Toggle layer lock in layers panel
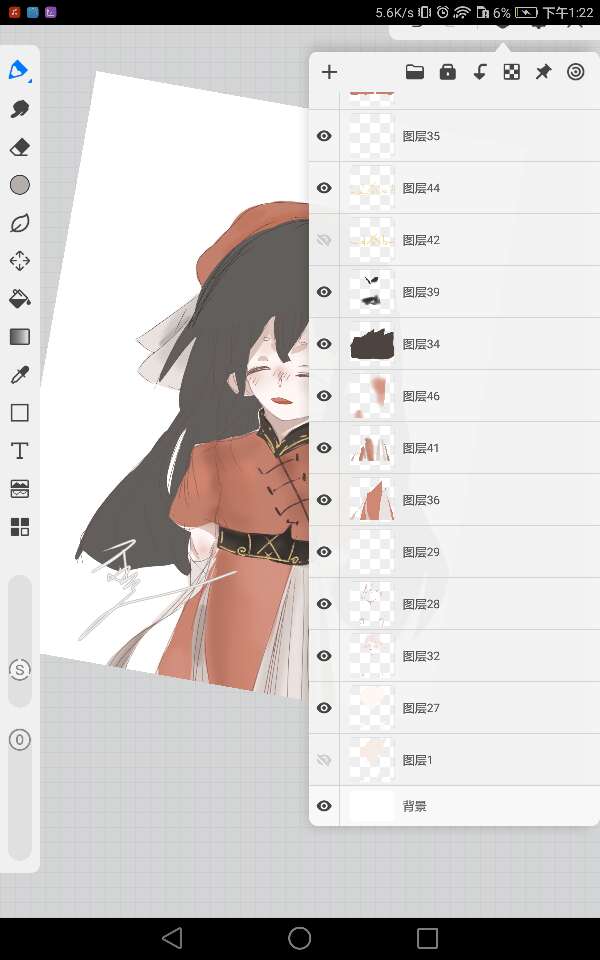Screen dimensions: 600x960 coord(447,72)
